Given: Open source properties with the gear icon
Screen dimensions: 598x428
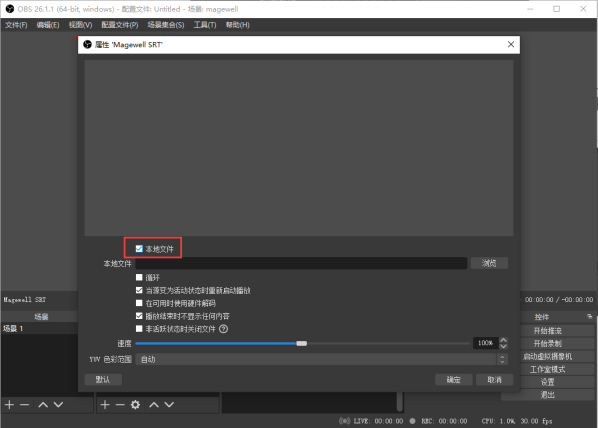Looking at the screenshot, I should [135, 405].
